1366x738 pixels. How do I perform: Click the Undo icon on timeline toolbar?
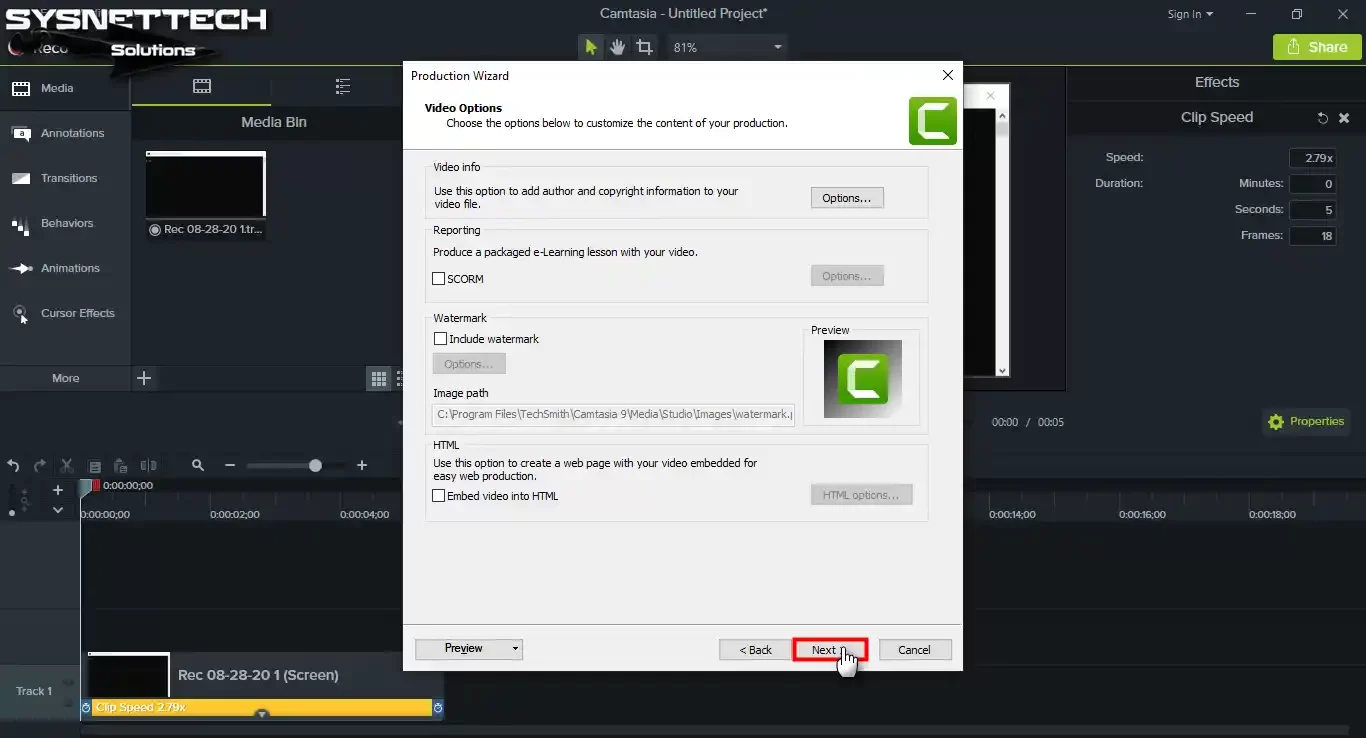pyautogui.click(x=13, y=466)
